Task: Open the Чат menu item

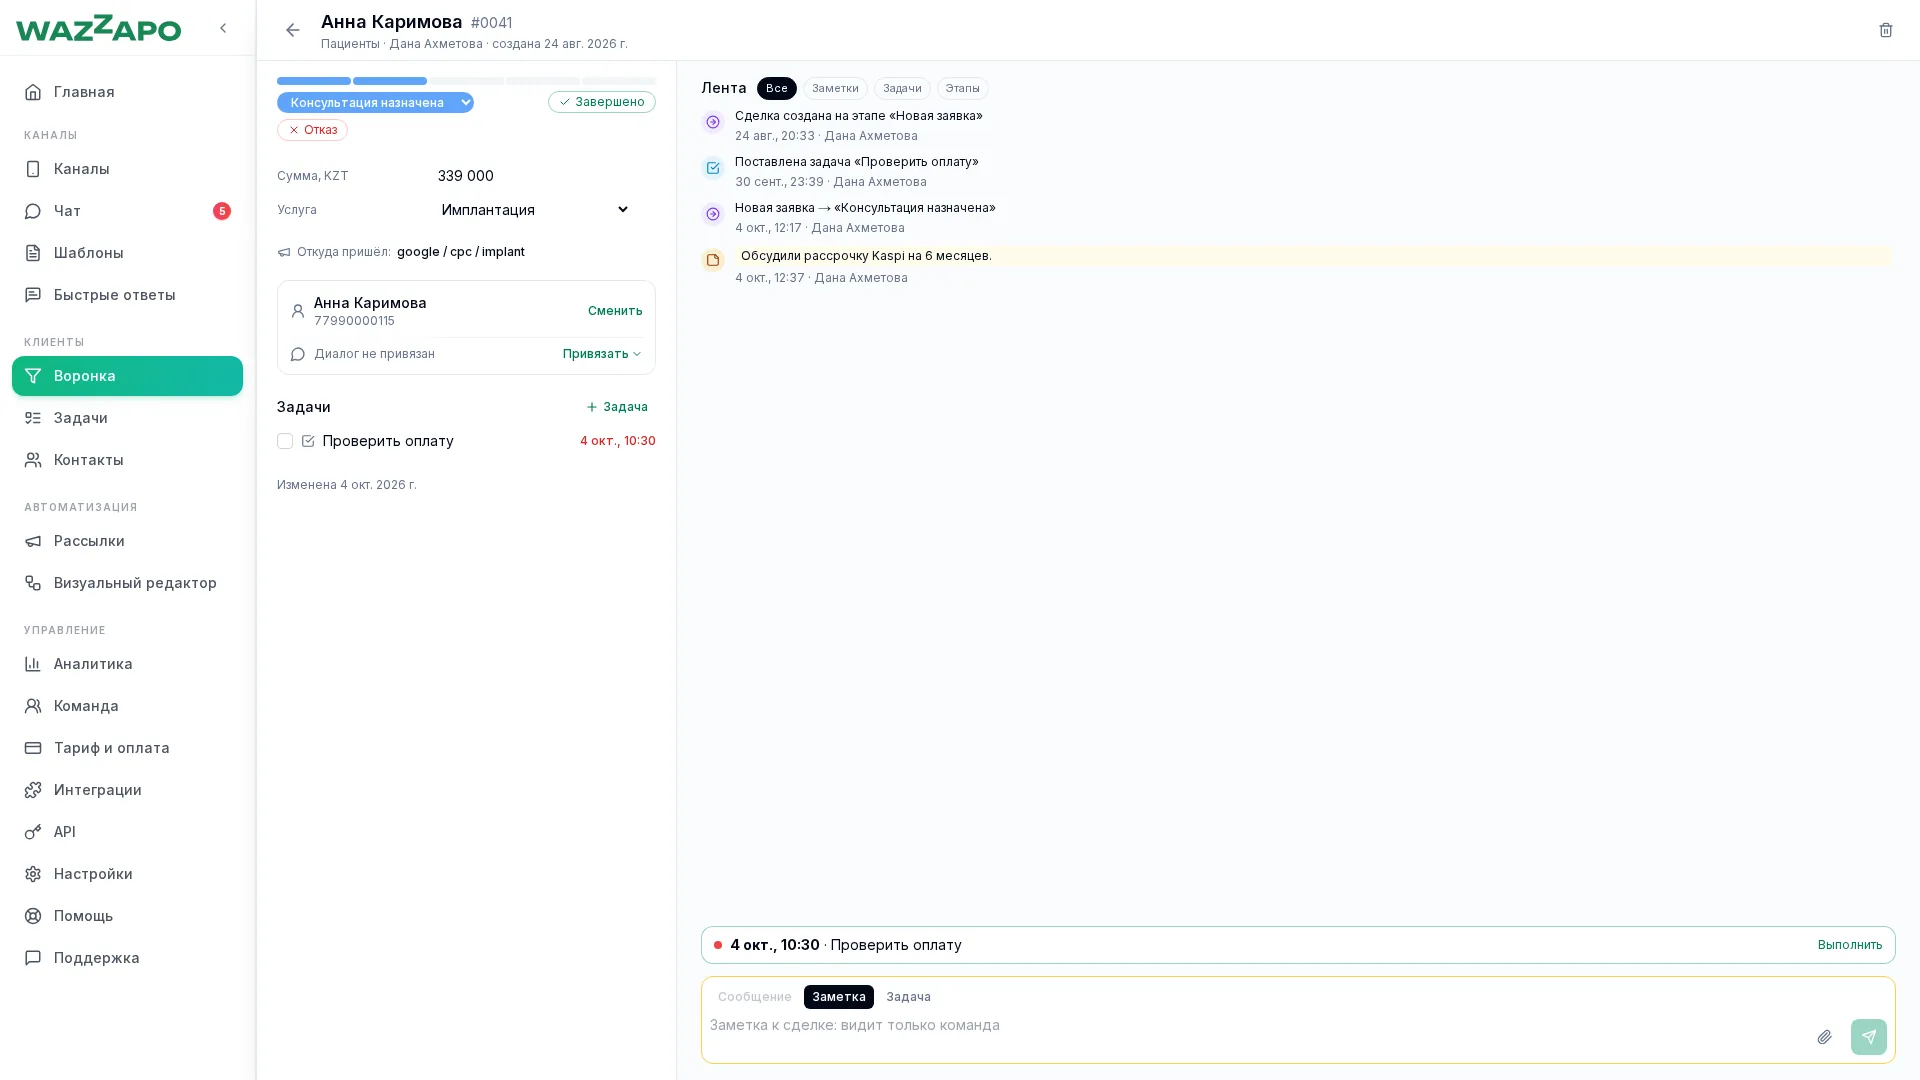Action: point(127,211)
